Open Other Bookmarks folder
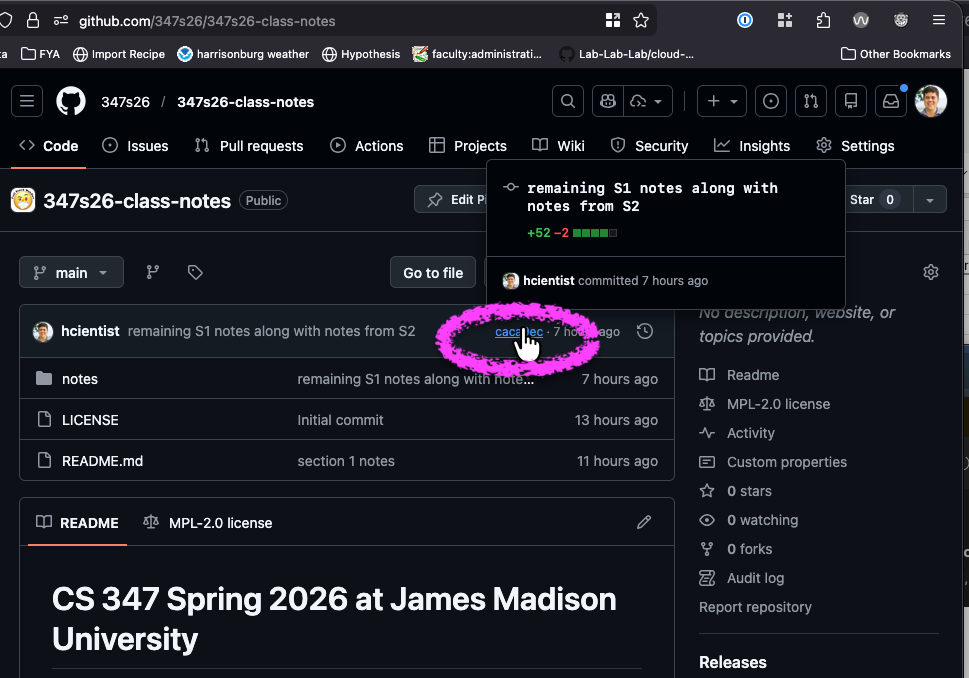 click(x=896, y=54)
